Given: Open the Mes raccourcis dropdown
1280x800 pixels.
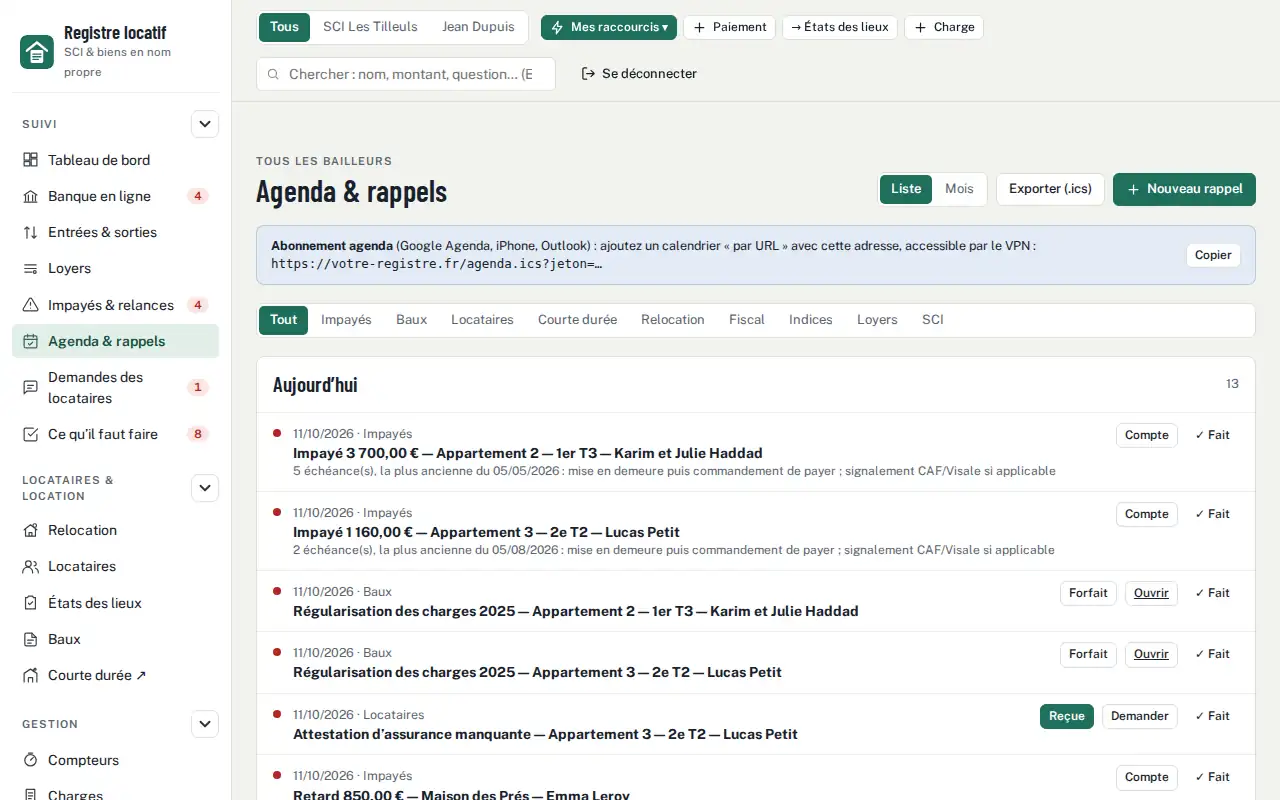Looking at the screenshot, I should tap(609, 27).
